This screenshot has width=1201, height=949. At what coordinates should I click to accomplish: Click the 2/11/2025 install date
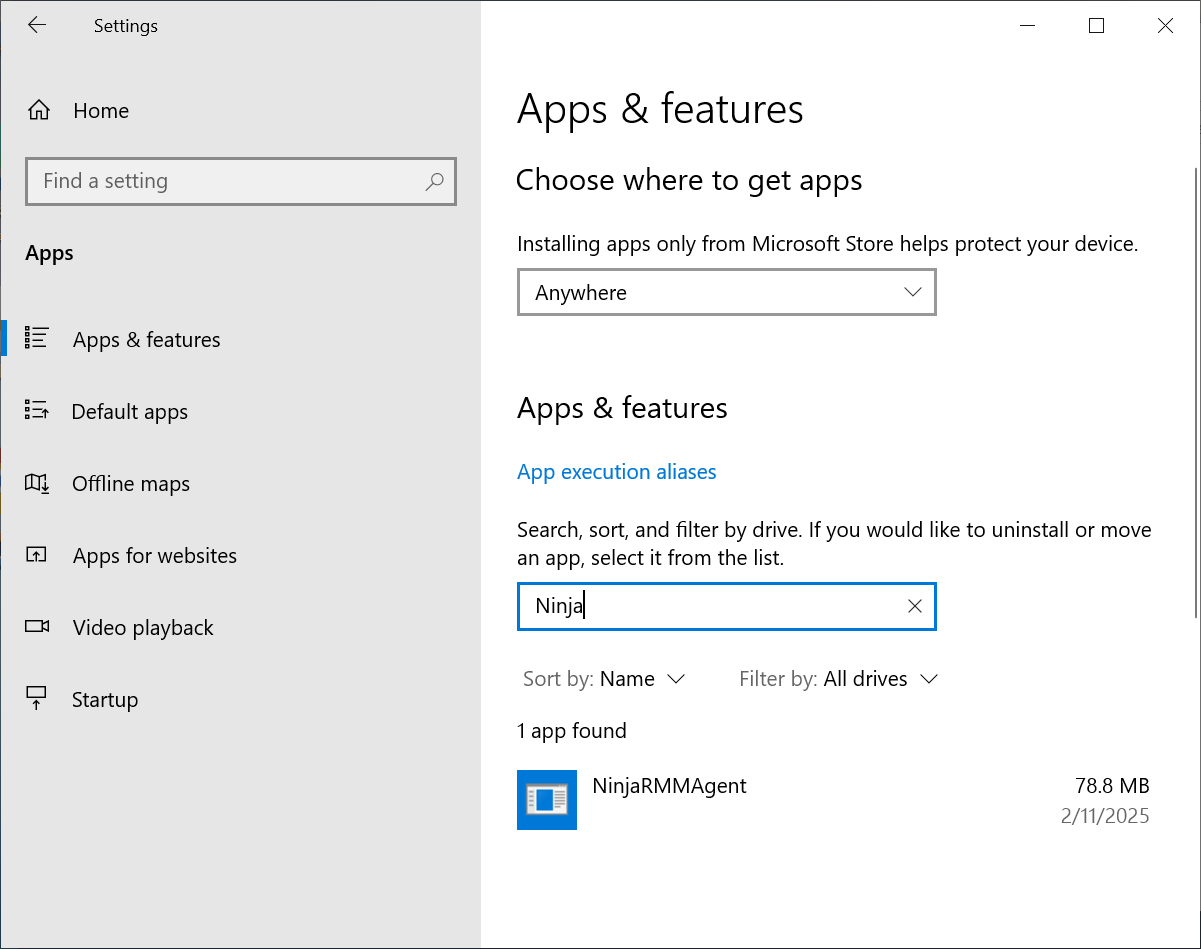1105,816
